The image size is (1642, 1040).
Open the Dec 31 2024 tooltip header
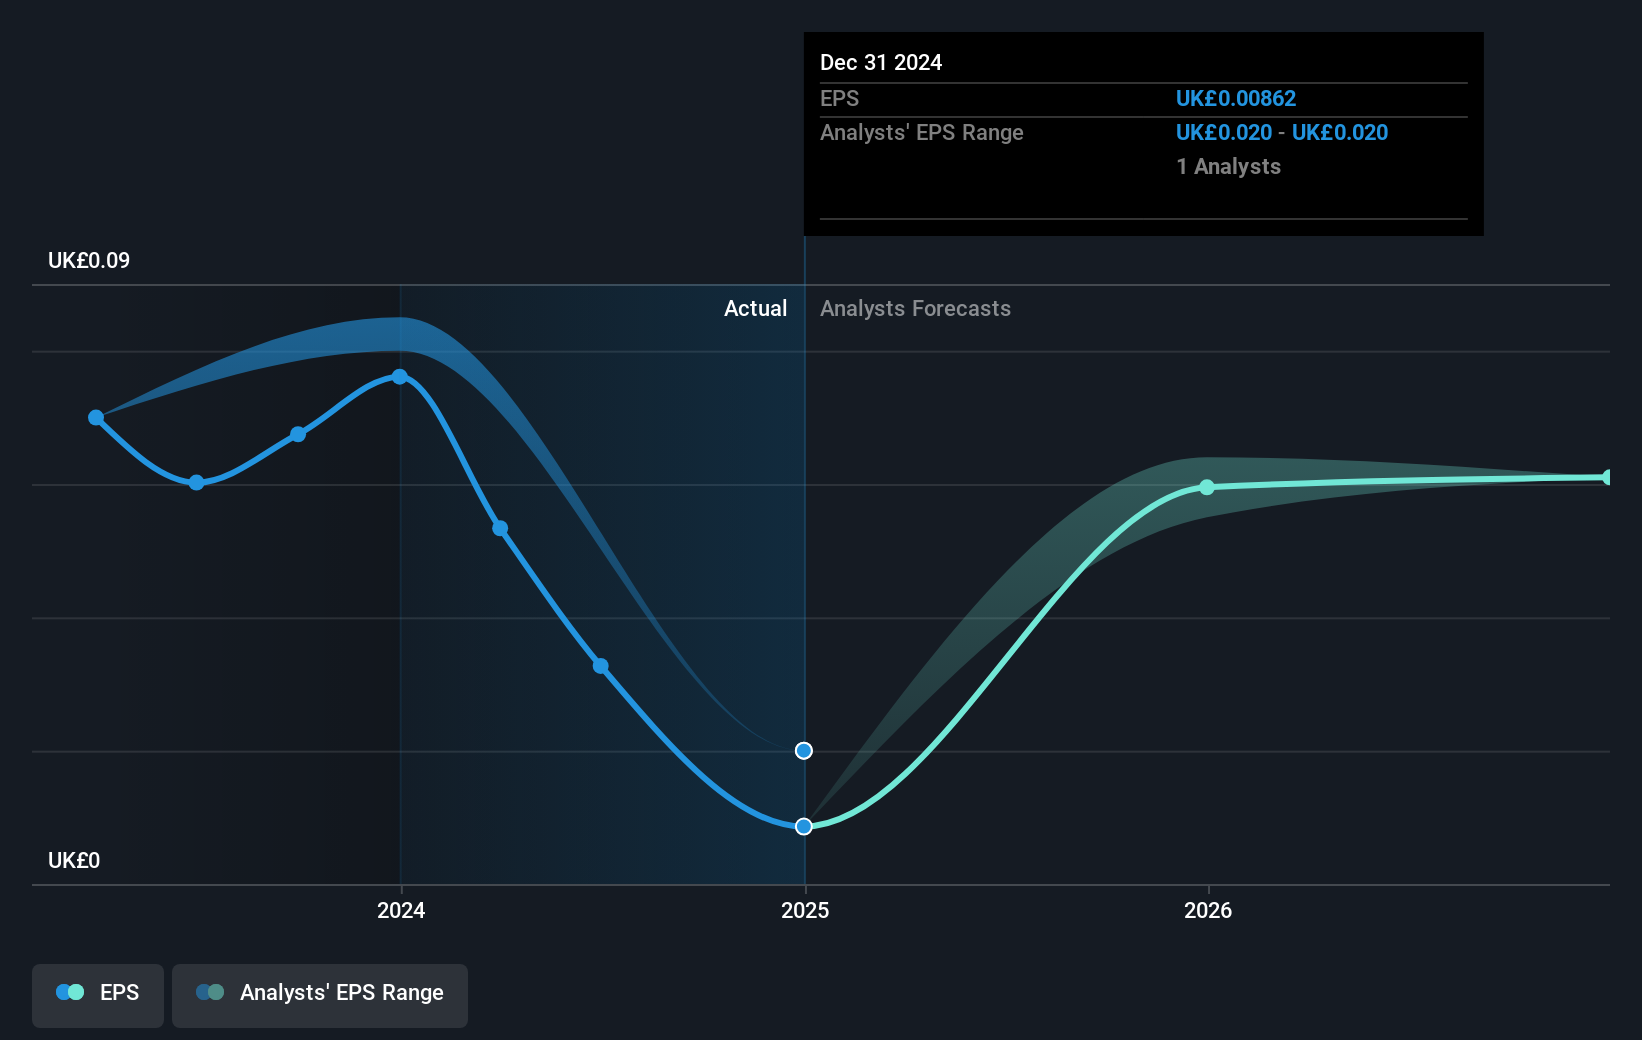[881, 62]
